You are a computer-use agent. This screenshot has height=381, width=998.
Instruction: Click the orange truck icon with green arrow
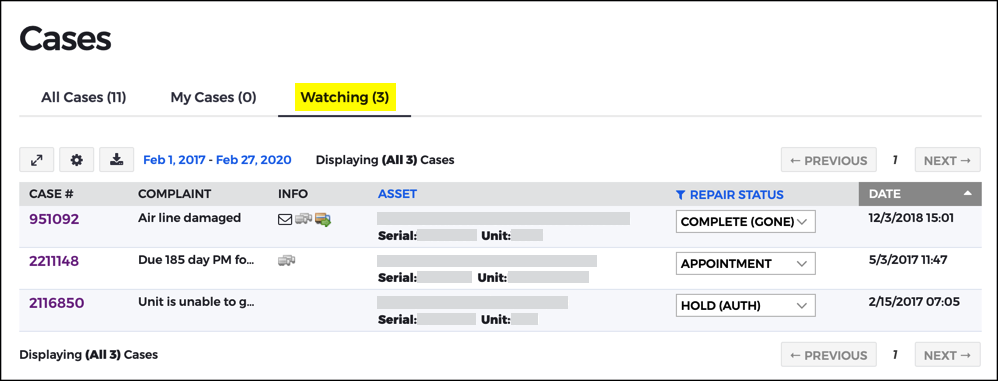(323, 219)
